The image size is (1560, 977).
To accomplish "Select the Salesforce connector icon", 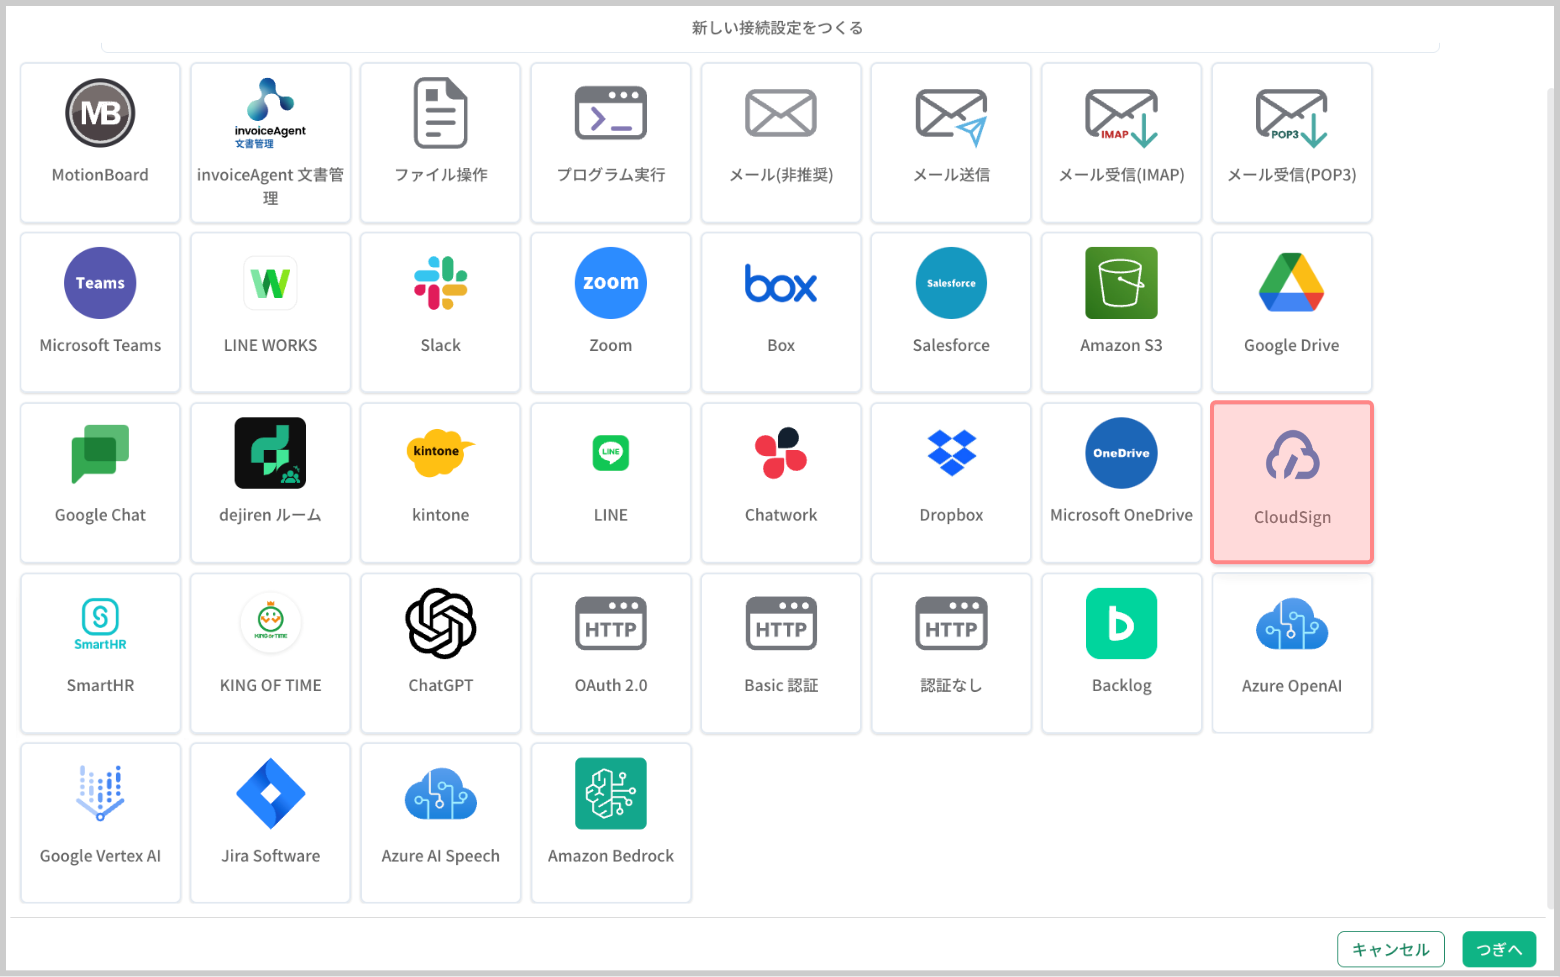I will point(951,283).
